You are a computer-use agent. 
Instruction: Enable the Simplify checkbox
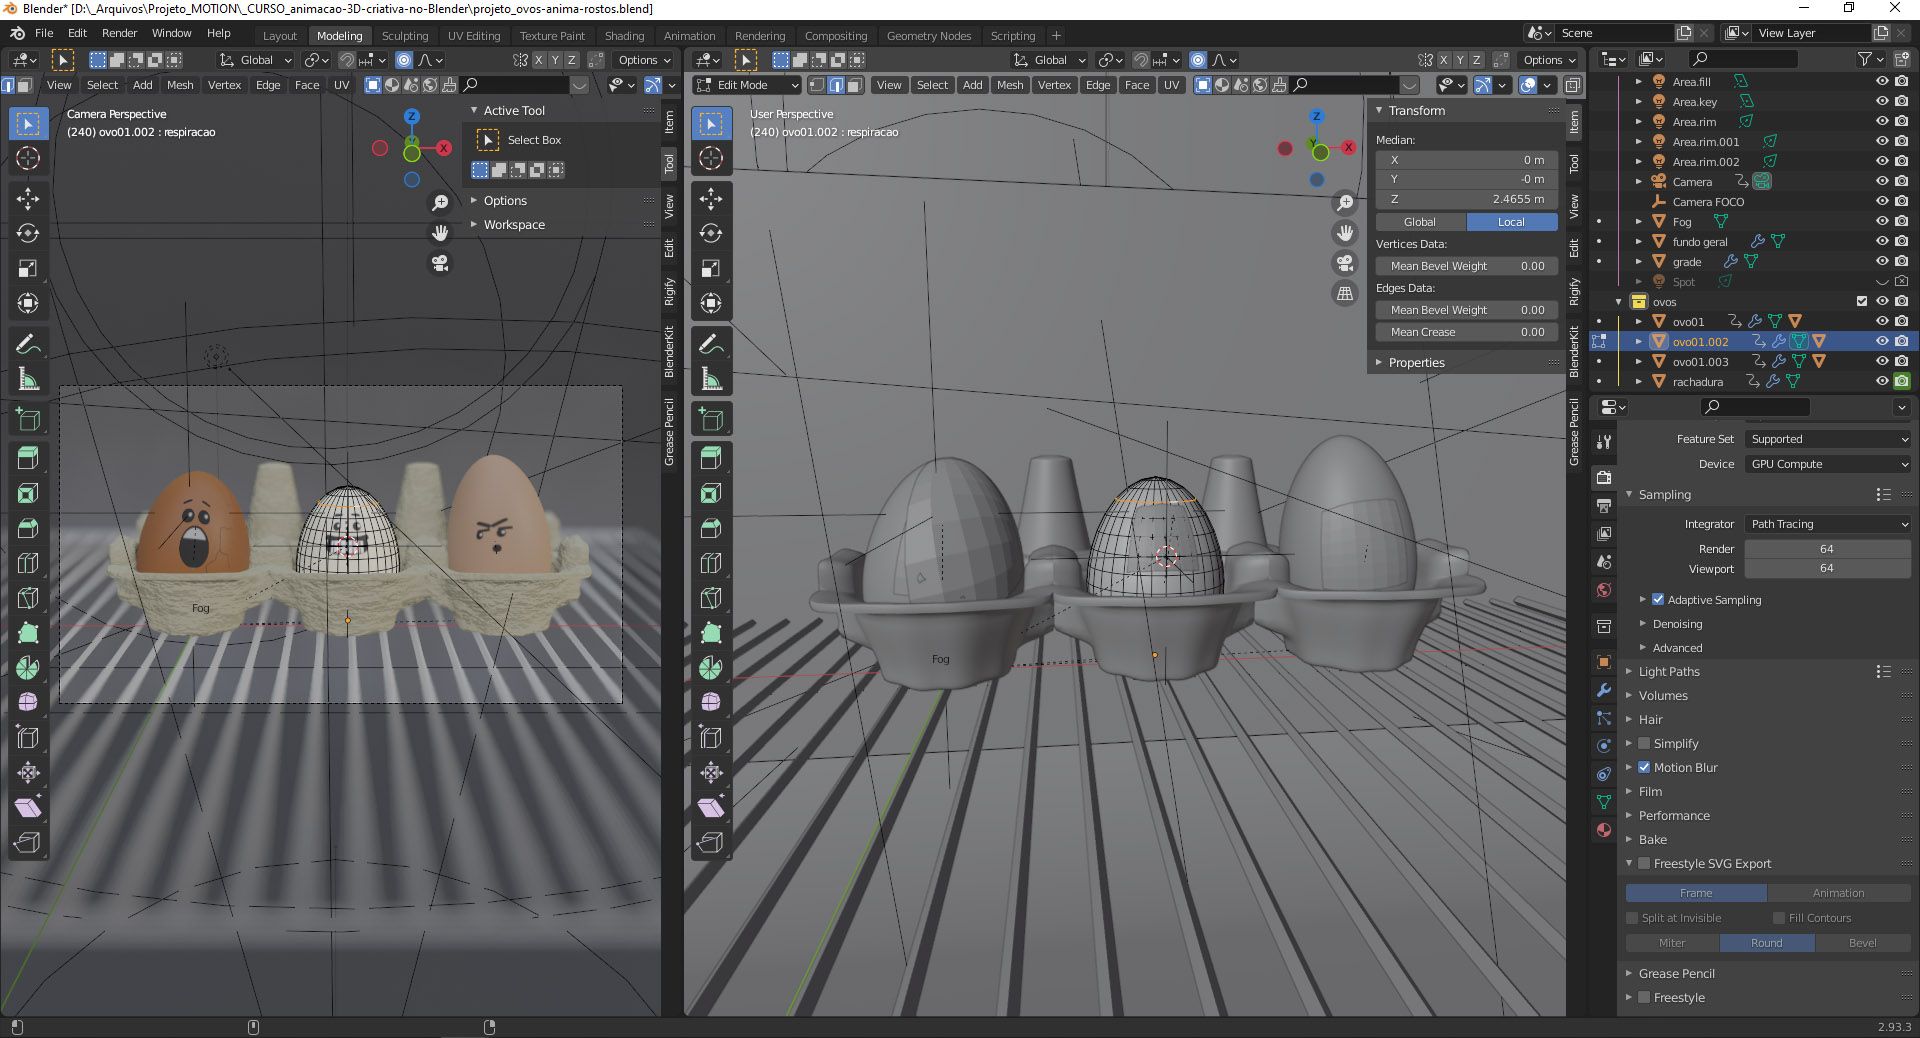pyautogui.click(x=1644, y=744)
